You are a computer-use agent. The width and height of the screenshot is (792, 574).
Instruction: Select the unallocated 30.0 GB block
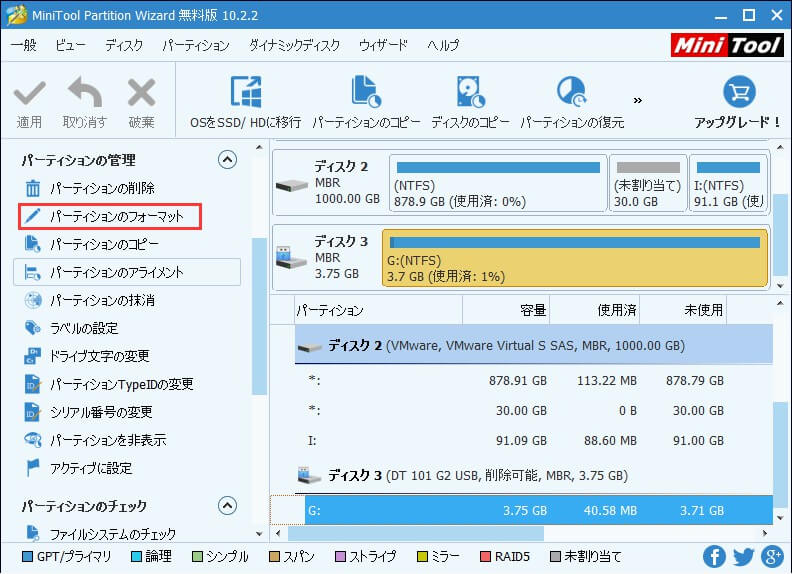(x=648, y=183)
